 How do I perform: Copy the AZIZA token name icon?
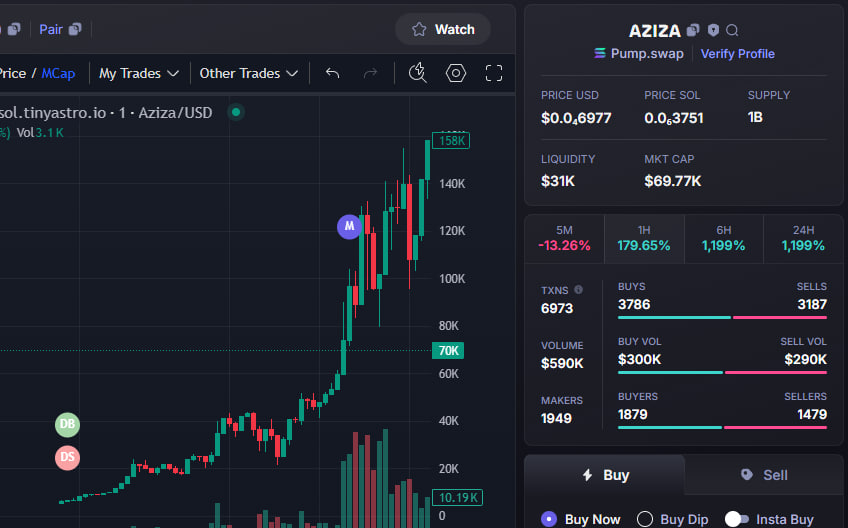(x=693, y=30)
